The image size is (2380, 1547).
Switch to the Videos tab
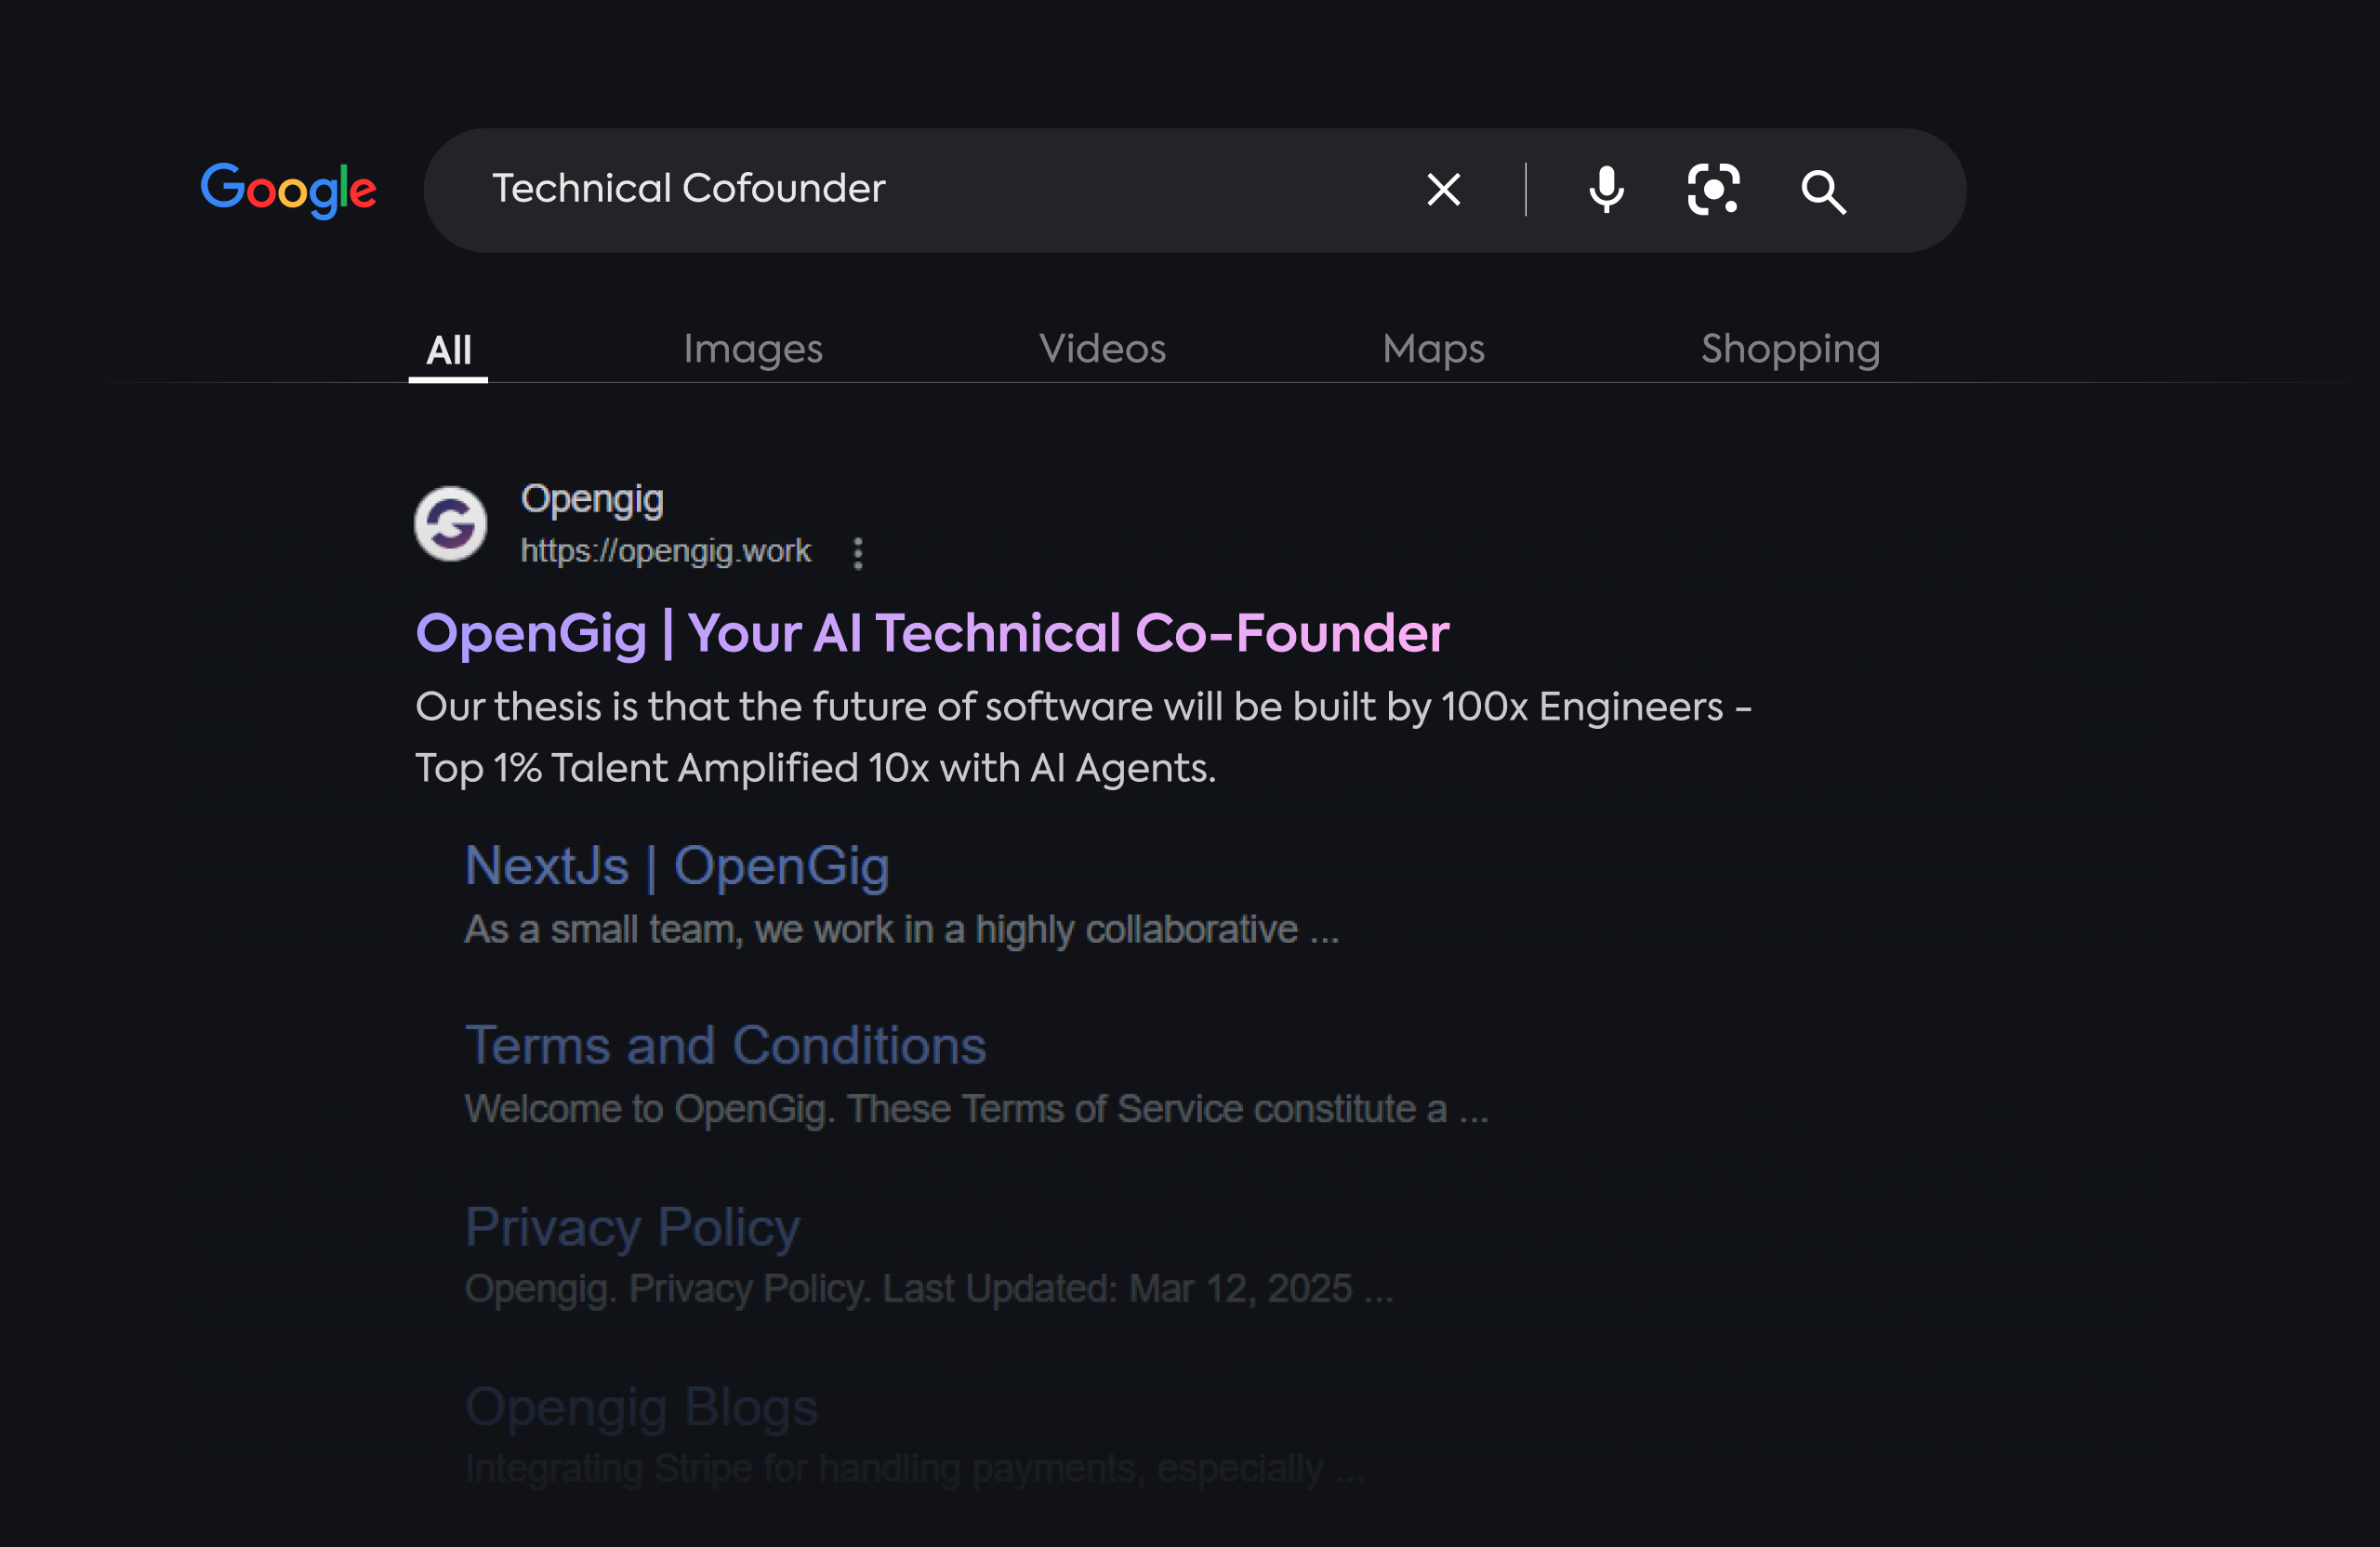[x=1102, y=349]
